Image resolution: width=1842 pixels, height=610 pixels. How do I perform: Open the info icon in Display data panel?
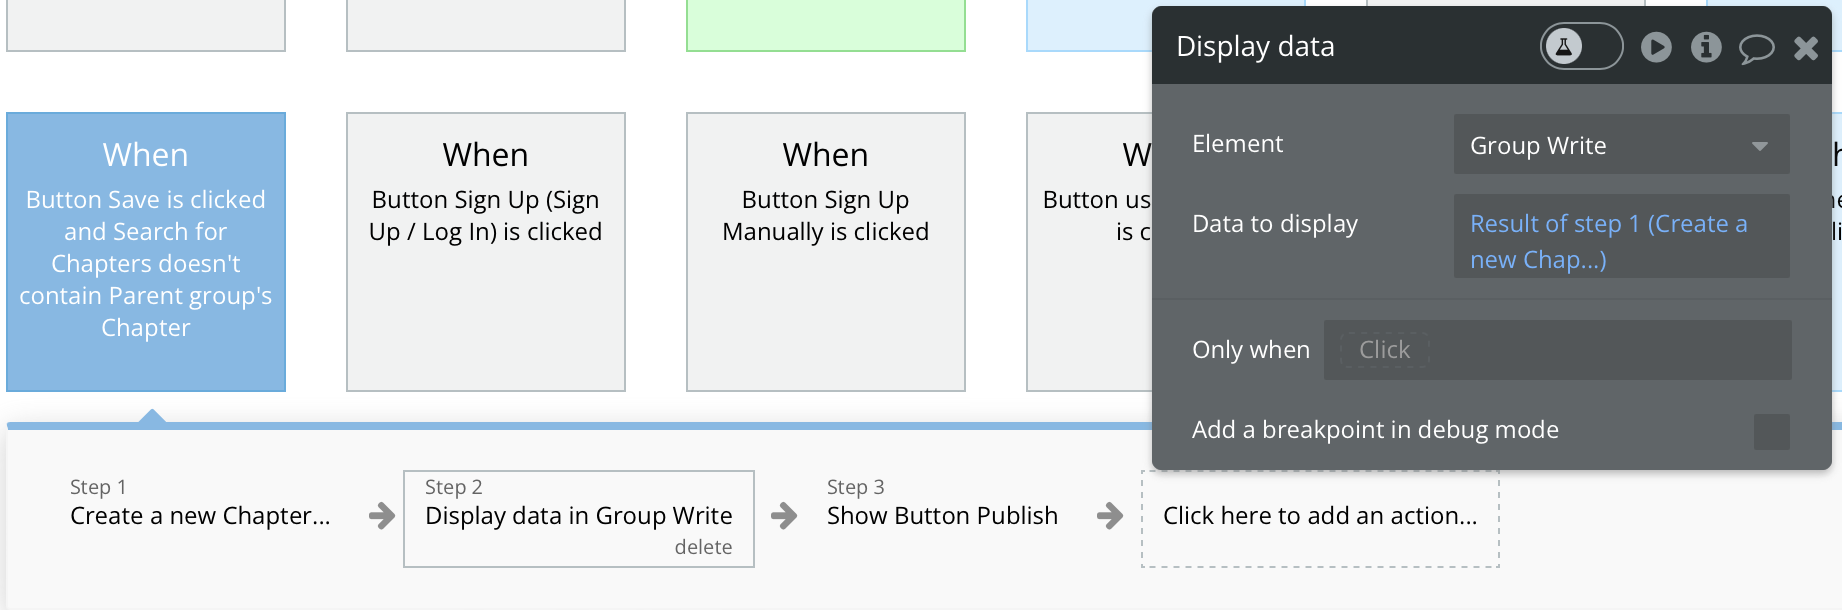(1706, 47)
